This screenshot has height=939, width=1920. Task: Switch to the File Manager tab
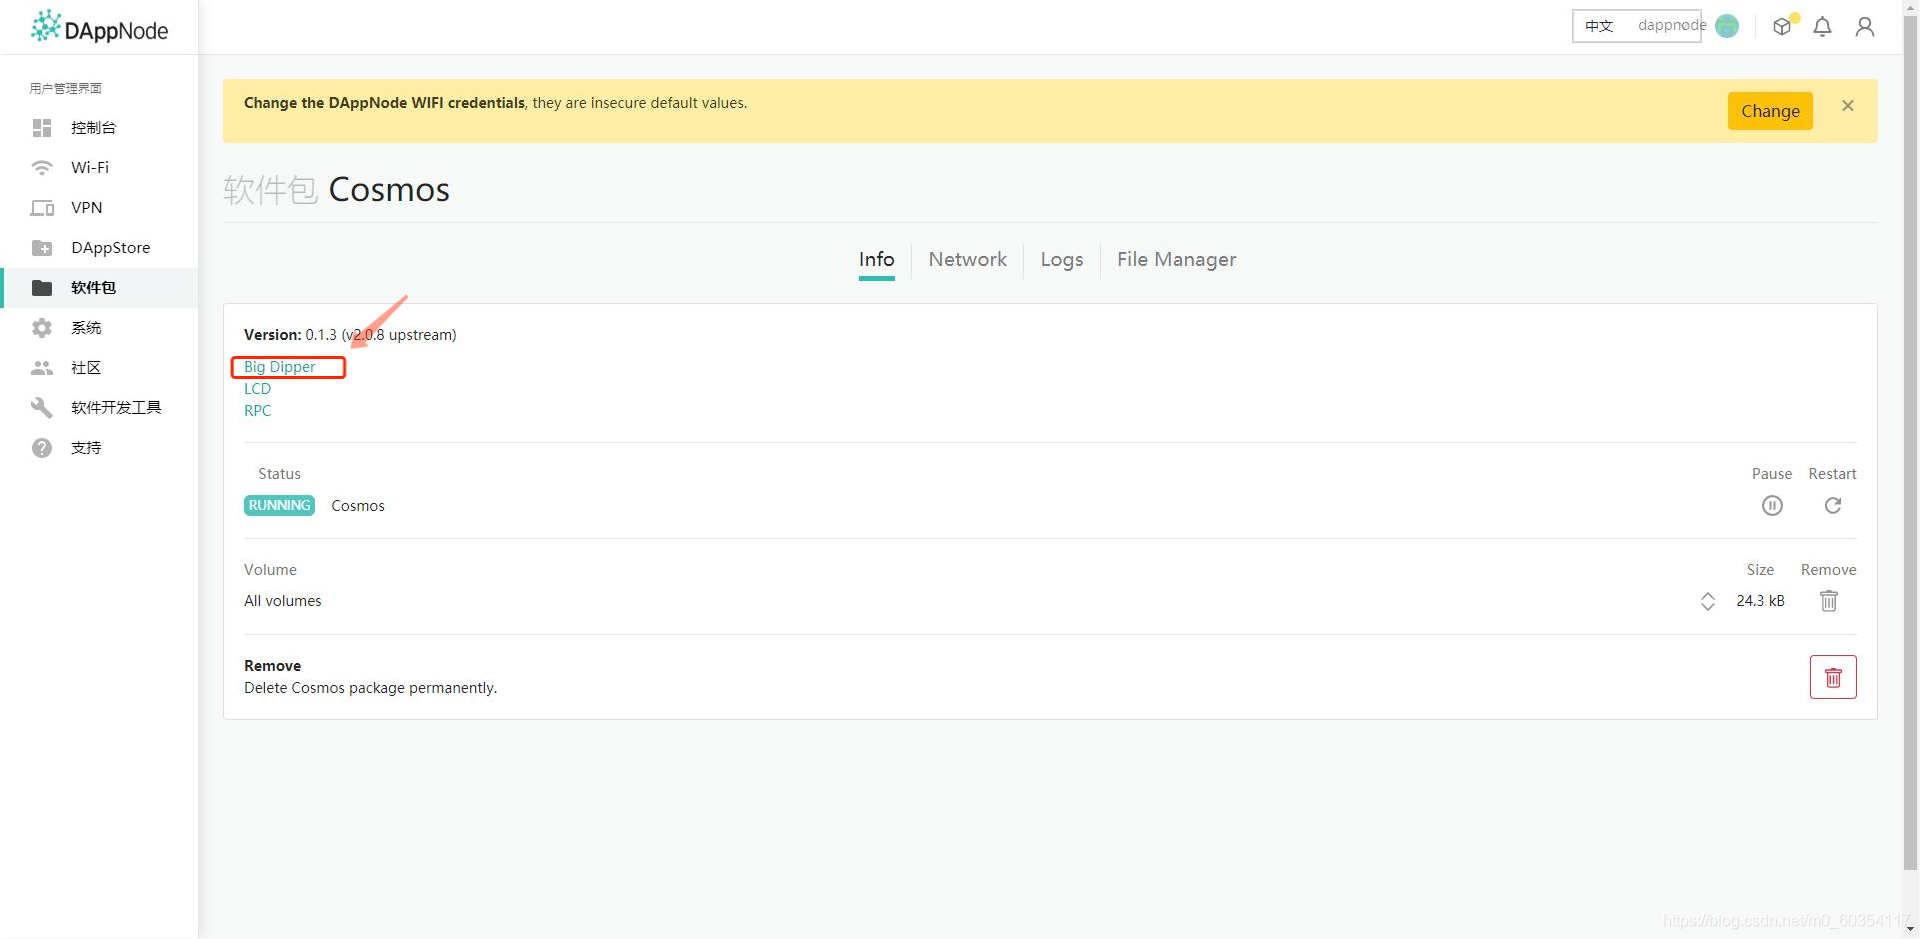tap(1177, 260)
